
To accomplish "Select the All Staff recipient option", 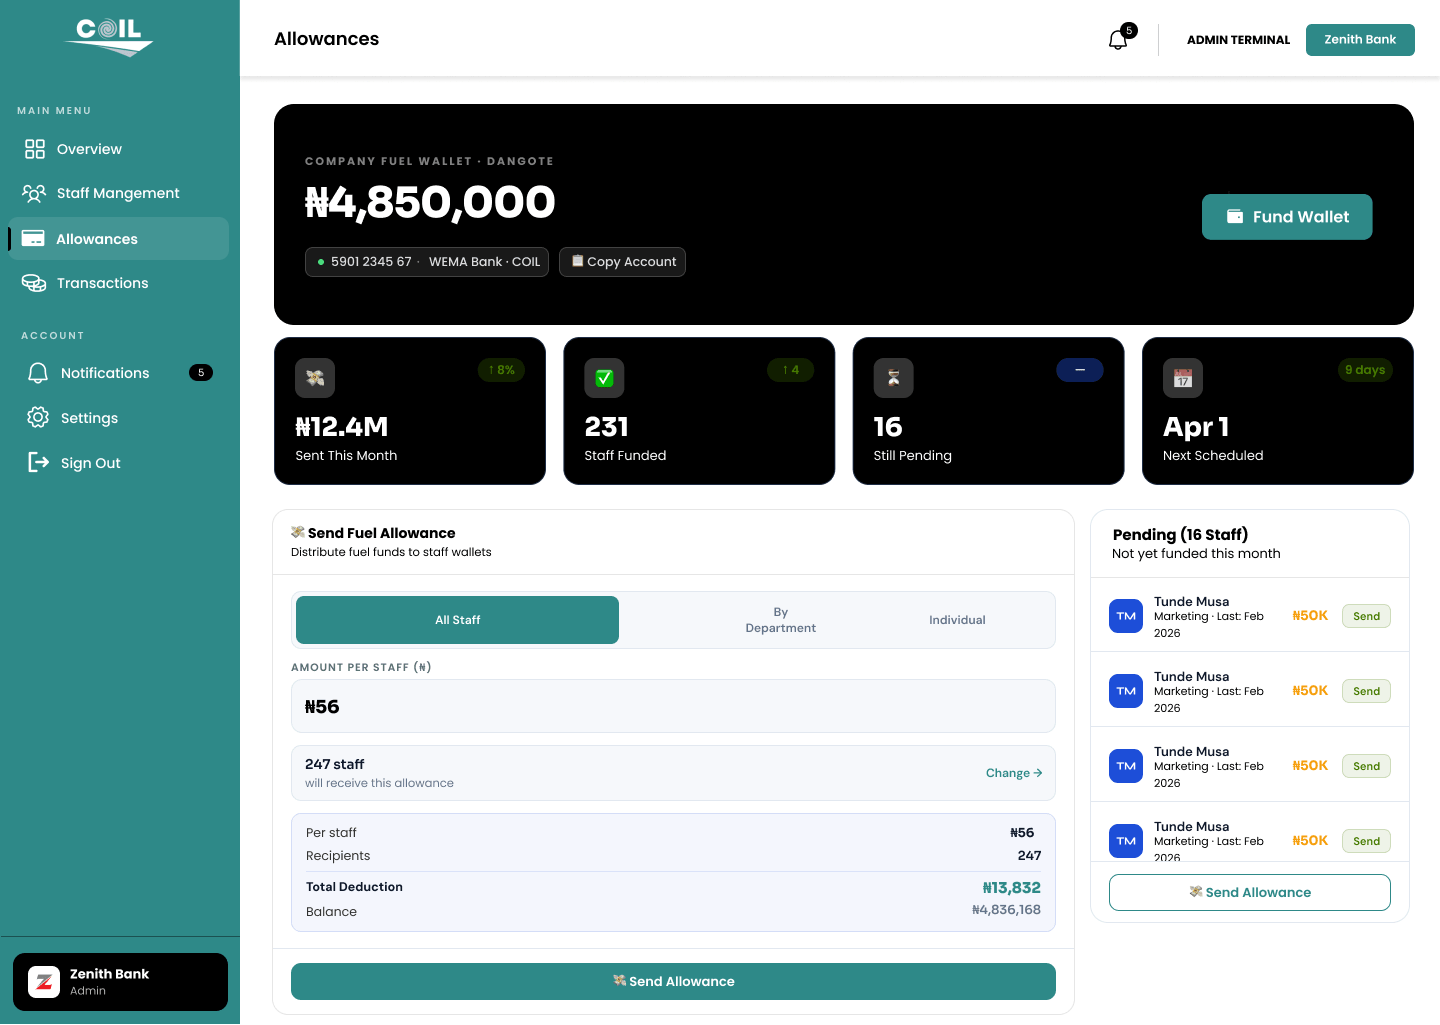I will [457, 620].
